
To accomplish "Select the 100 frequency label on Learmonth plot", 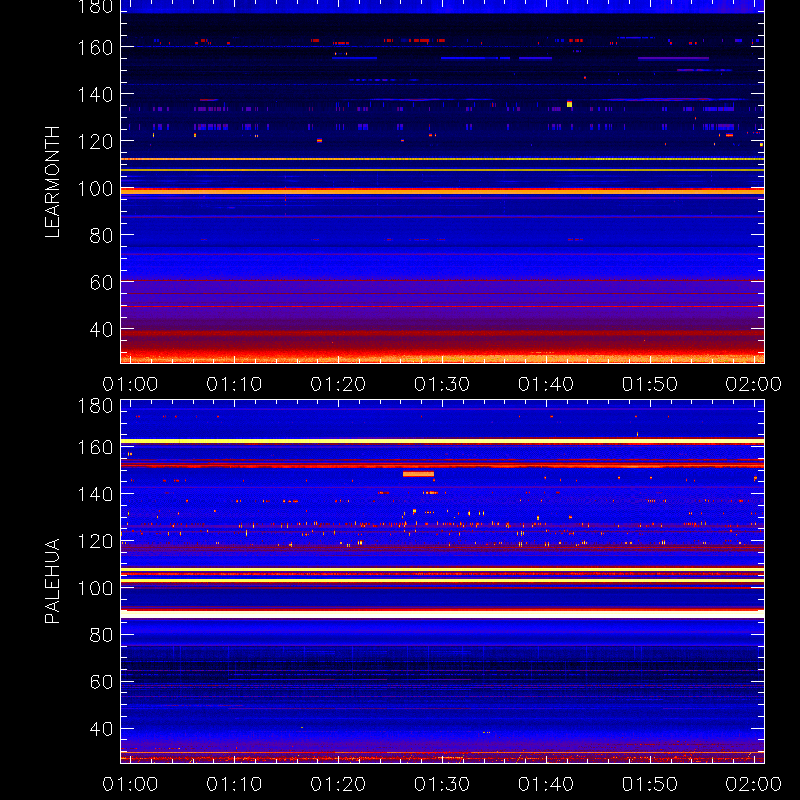I will (95, 189).
